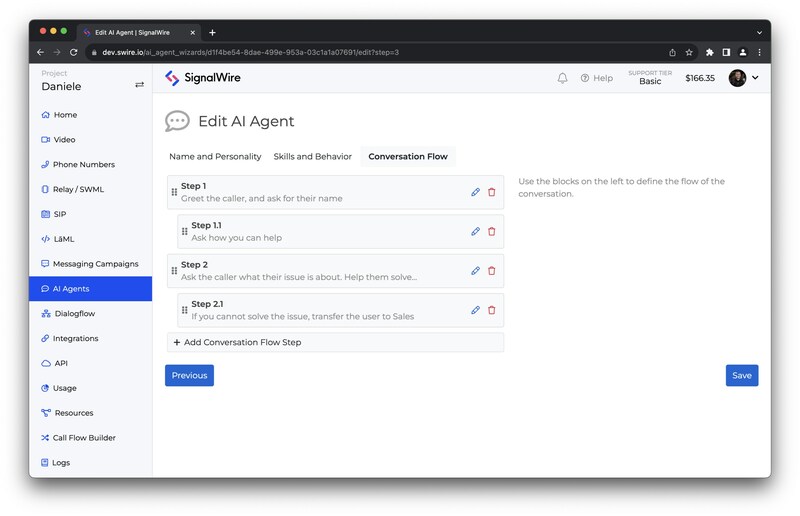
Task: Switch to the Skills and Behavior tab
Action: click(x=312, y=156)
